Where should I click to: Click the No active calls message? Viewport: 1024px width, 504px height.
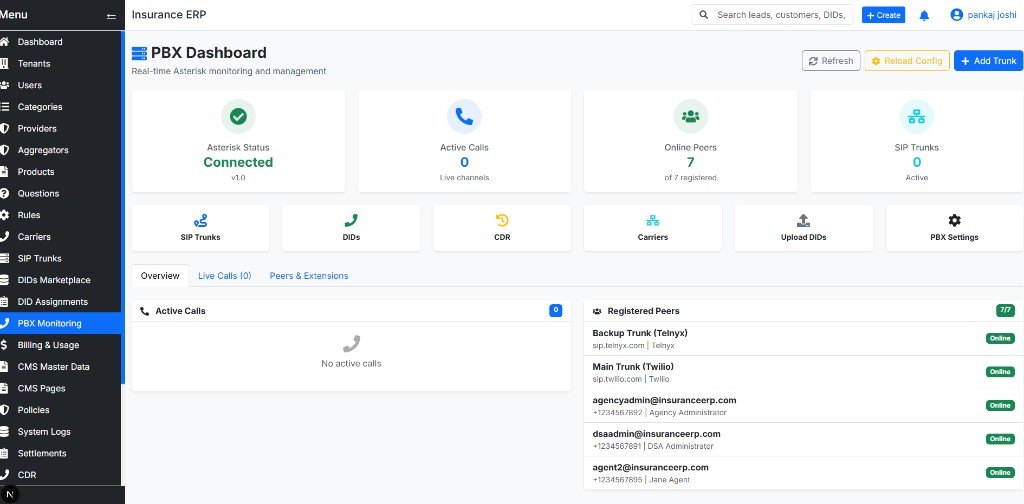351,364
